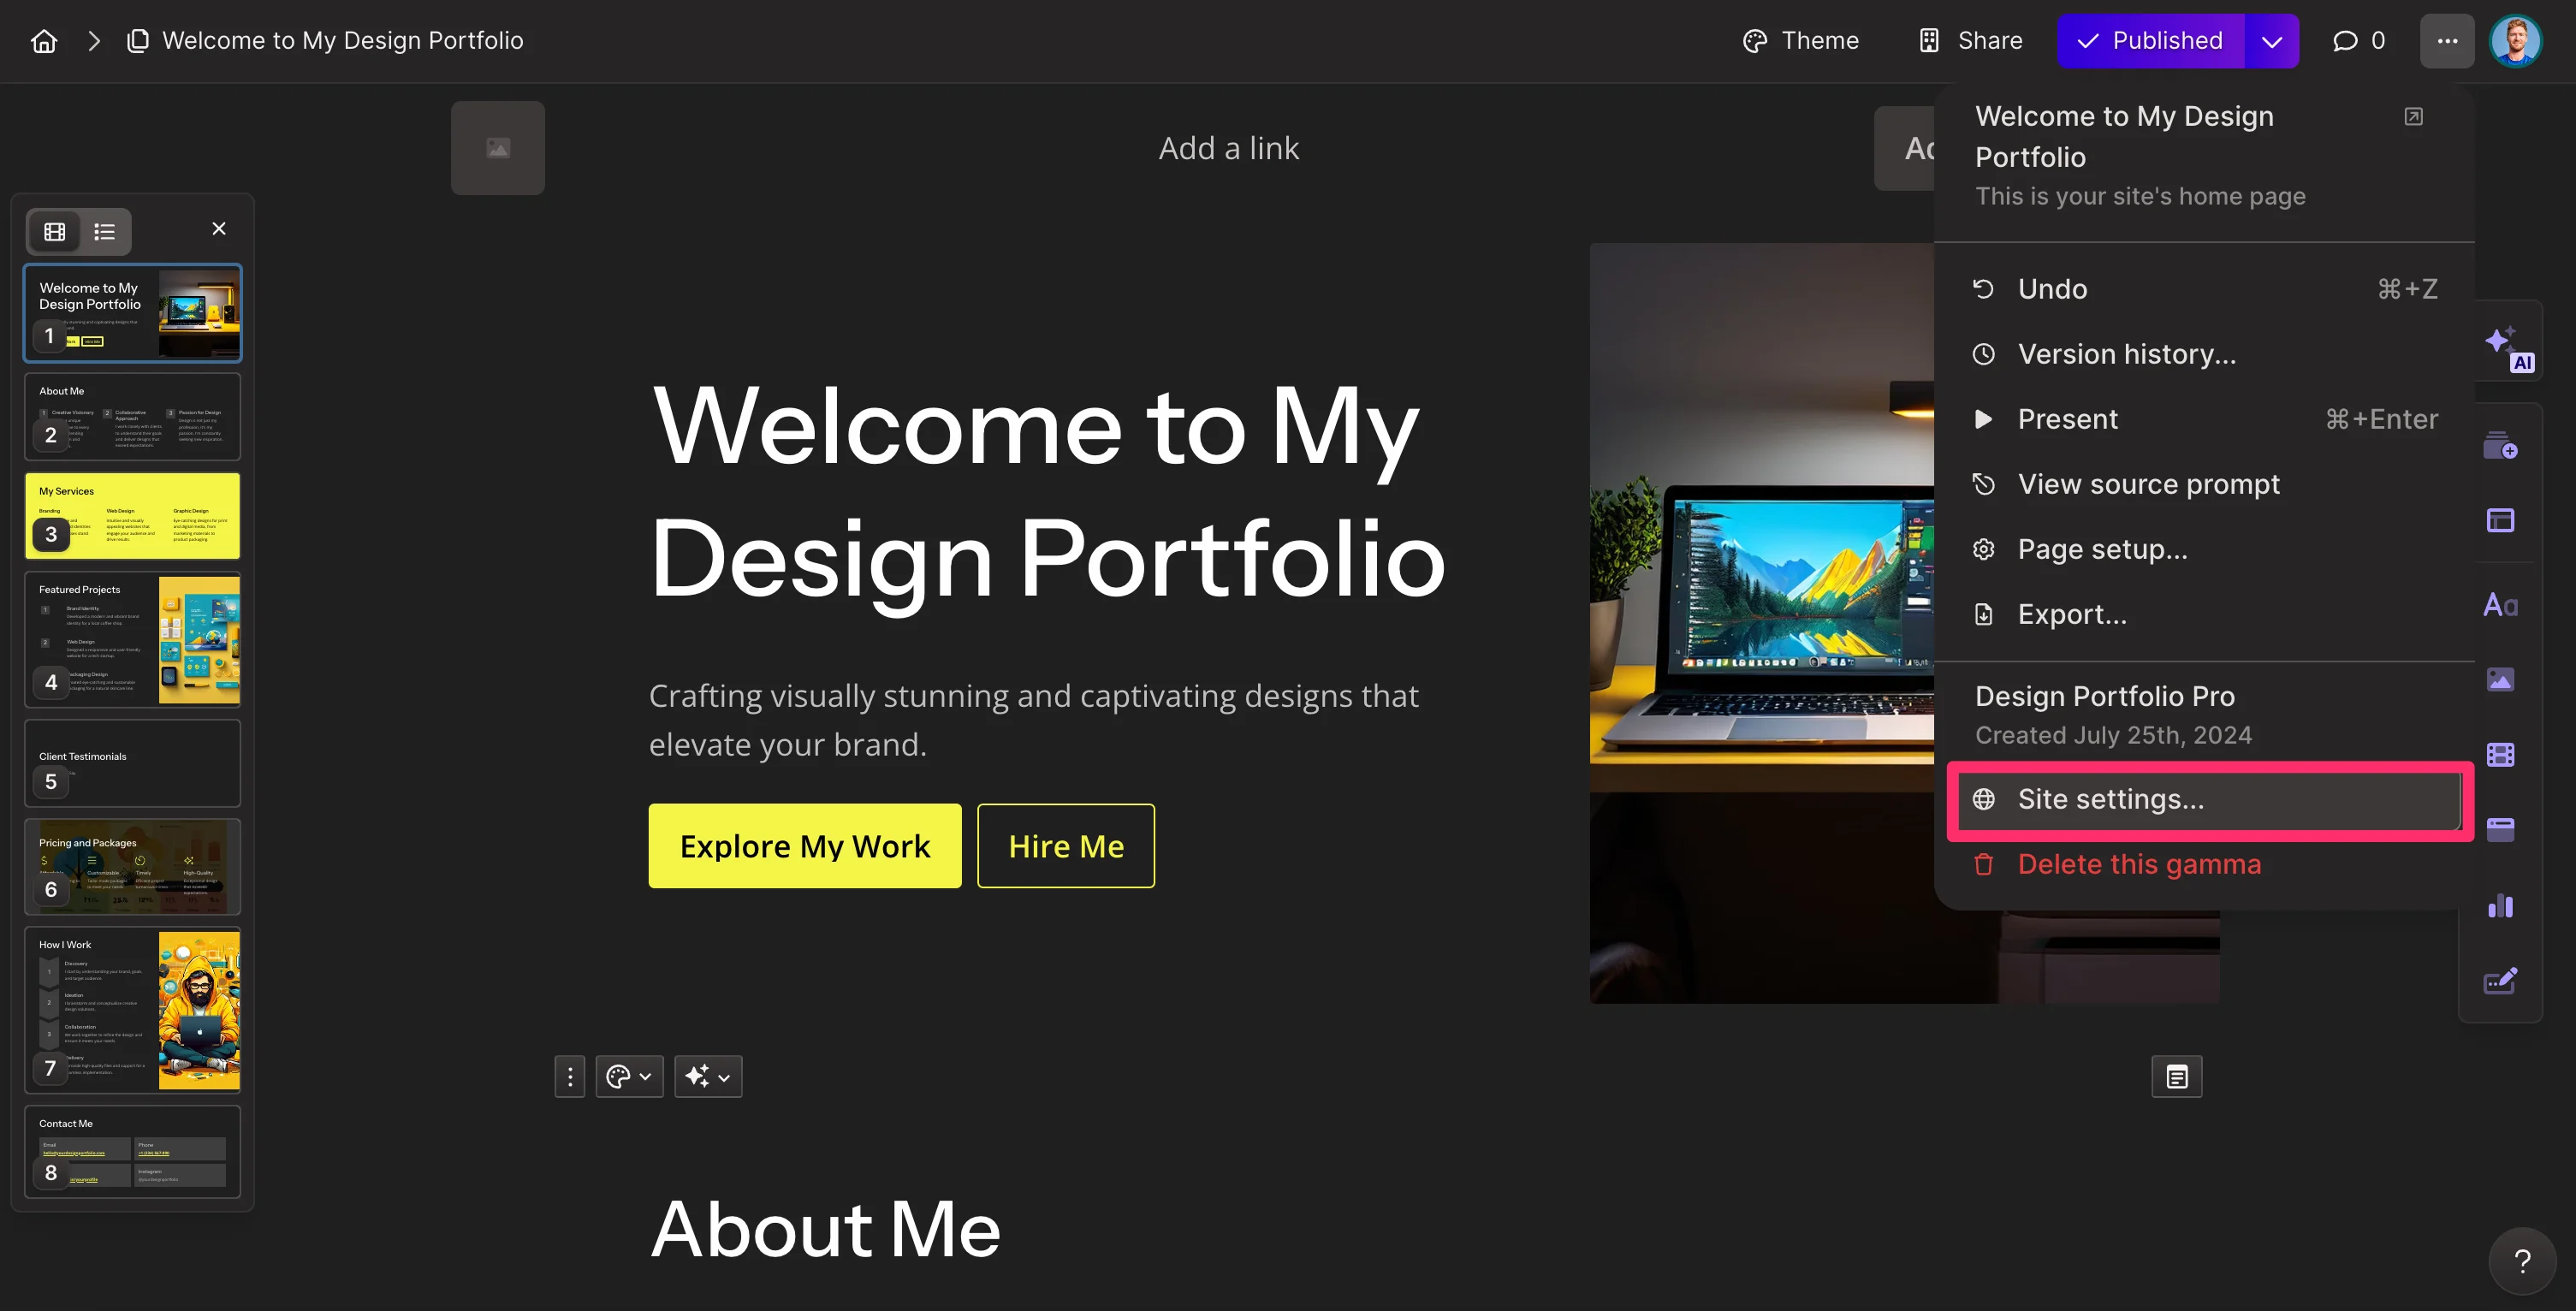The image size is (2576, 1311).
Task: Expand the Published dropdown arrow
Action: [2272, 41]
